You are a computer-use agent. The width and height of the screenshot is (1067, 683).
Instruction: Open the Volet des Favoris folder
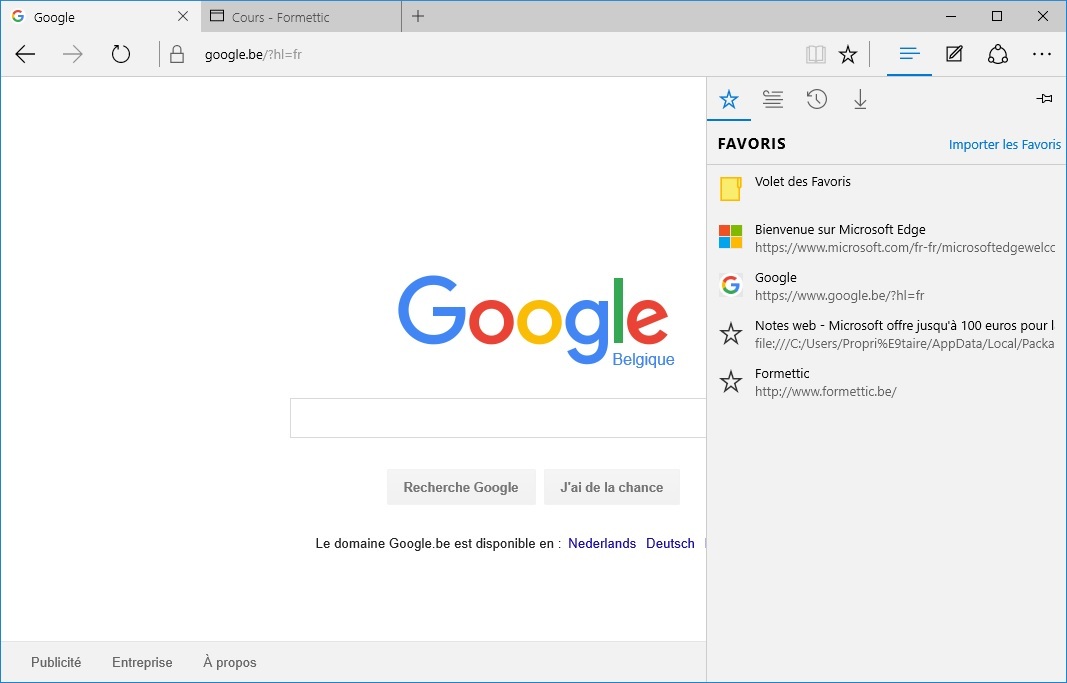pyautogui.click(x=886, y=188)
